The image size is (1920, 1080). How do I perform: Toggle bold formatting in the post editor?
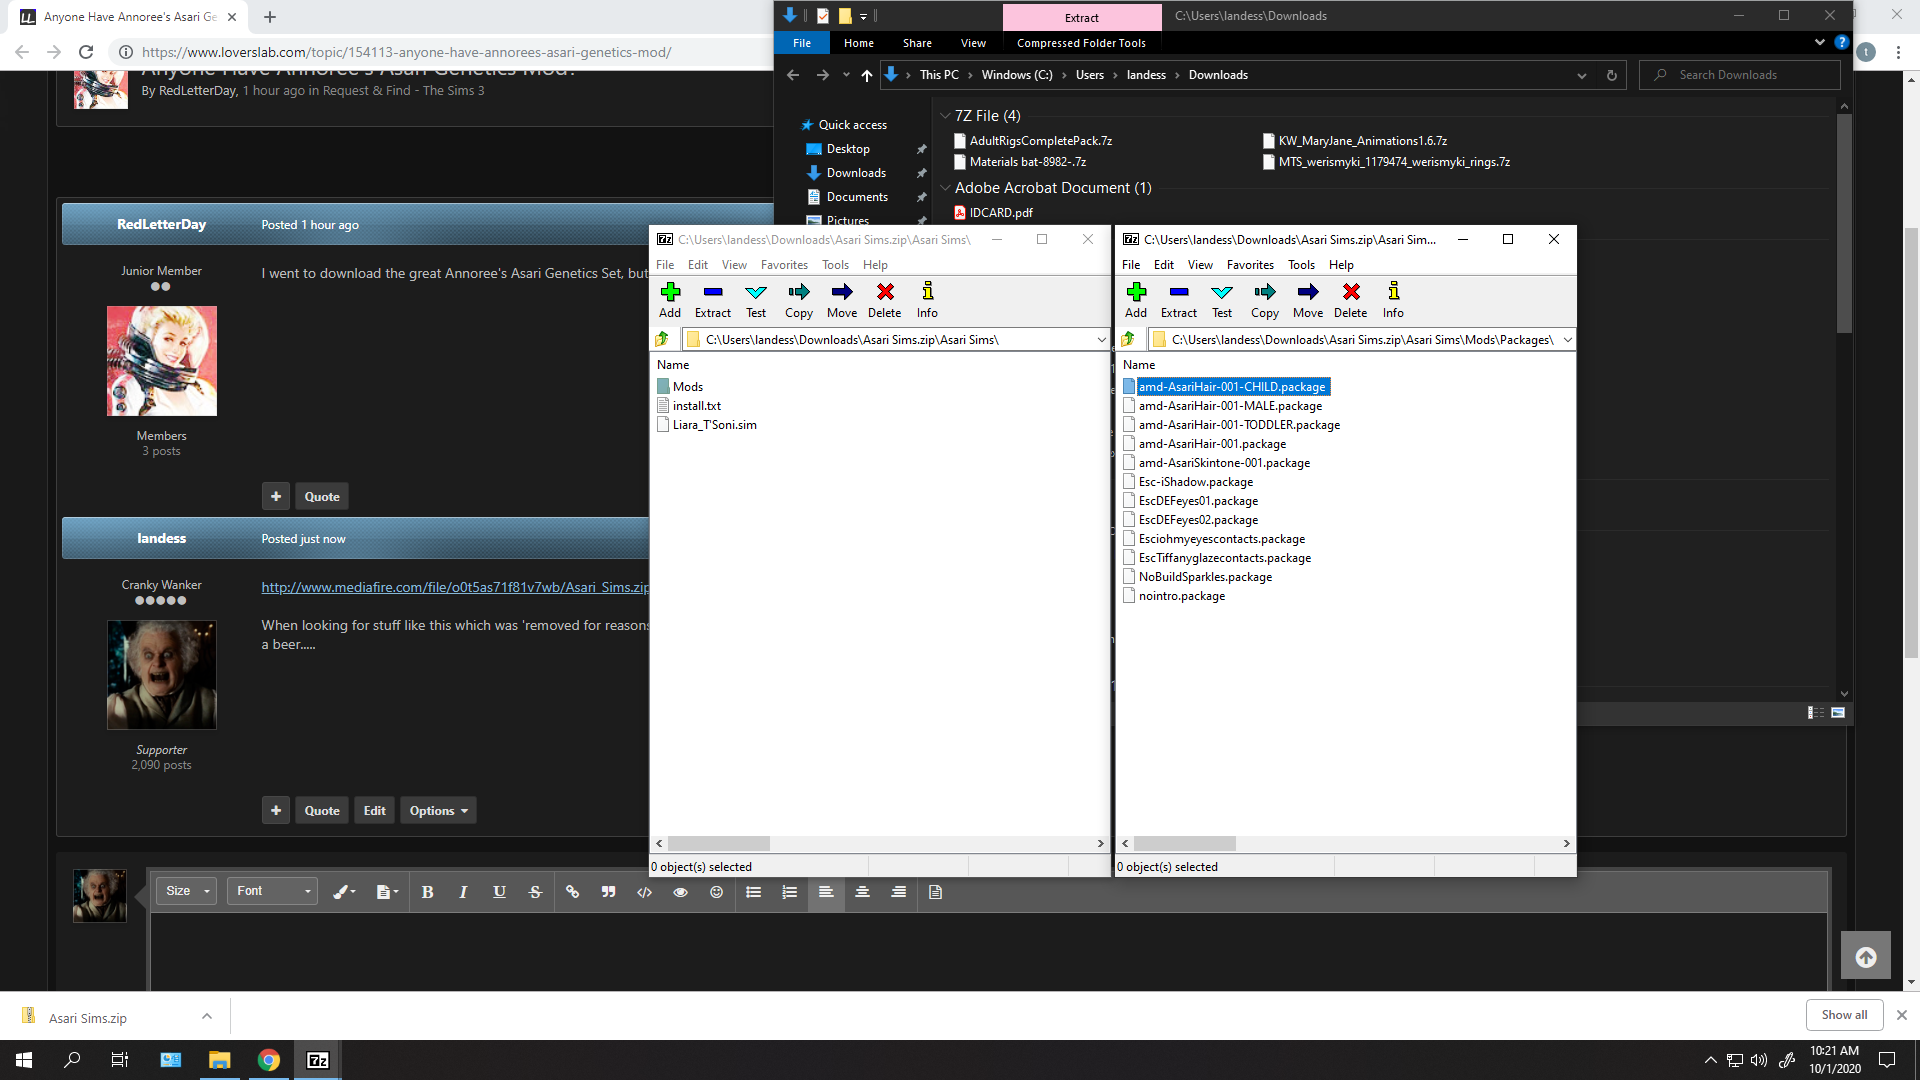pos(427,892)
